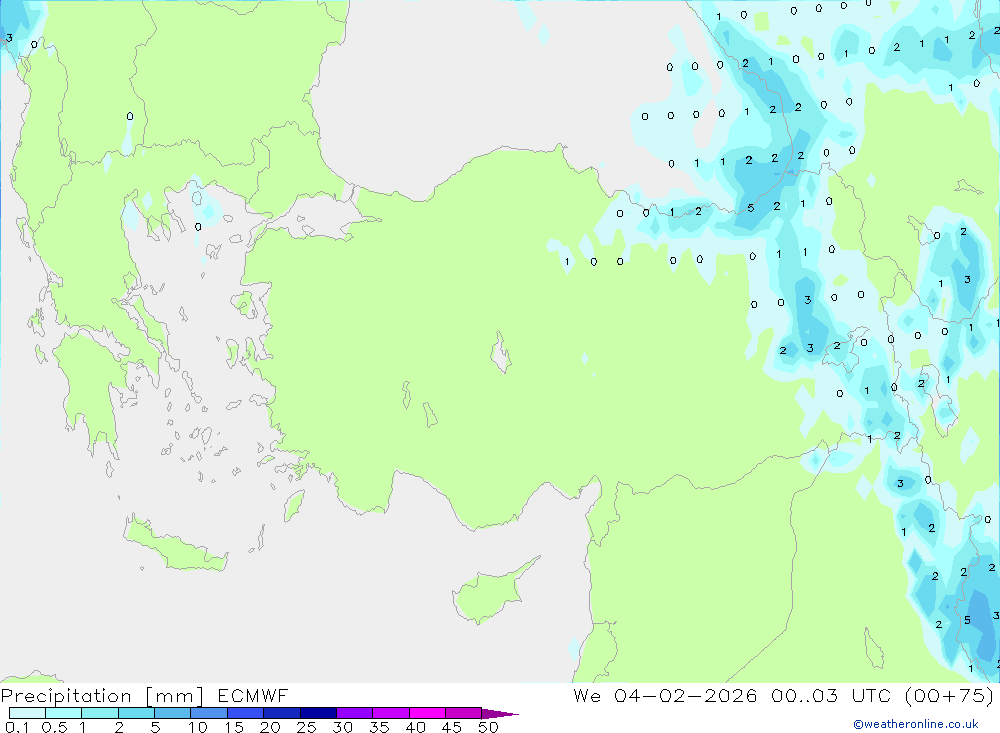Select the ECMWF model label
1000x733 pixels.
click(x=253, y=695)
